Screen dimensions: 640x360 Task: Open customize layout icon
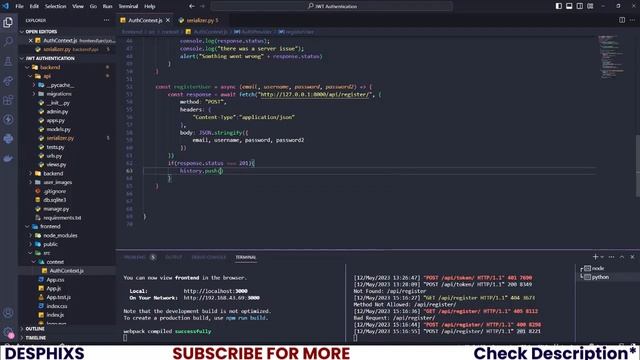pyautogui.click(x=590, y=6)
